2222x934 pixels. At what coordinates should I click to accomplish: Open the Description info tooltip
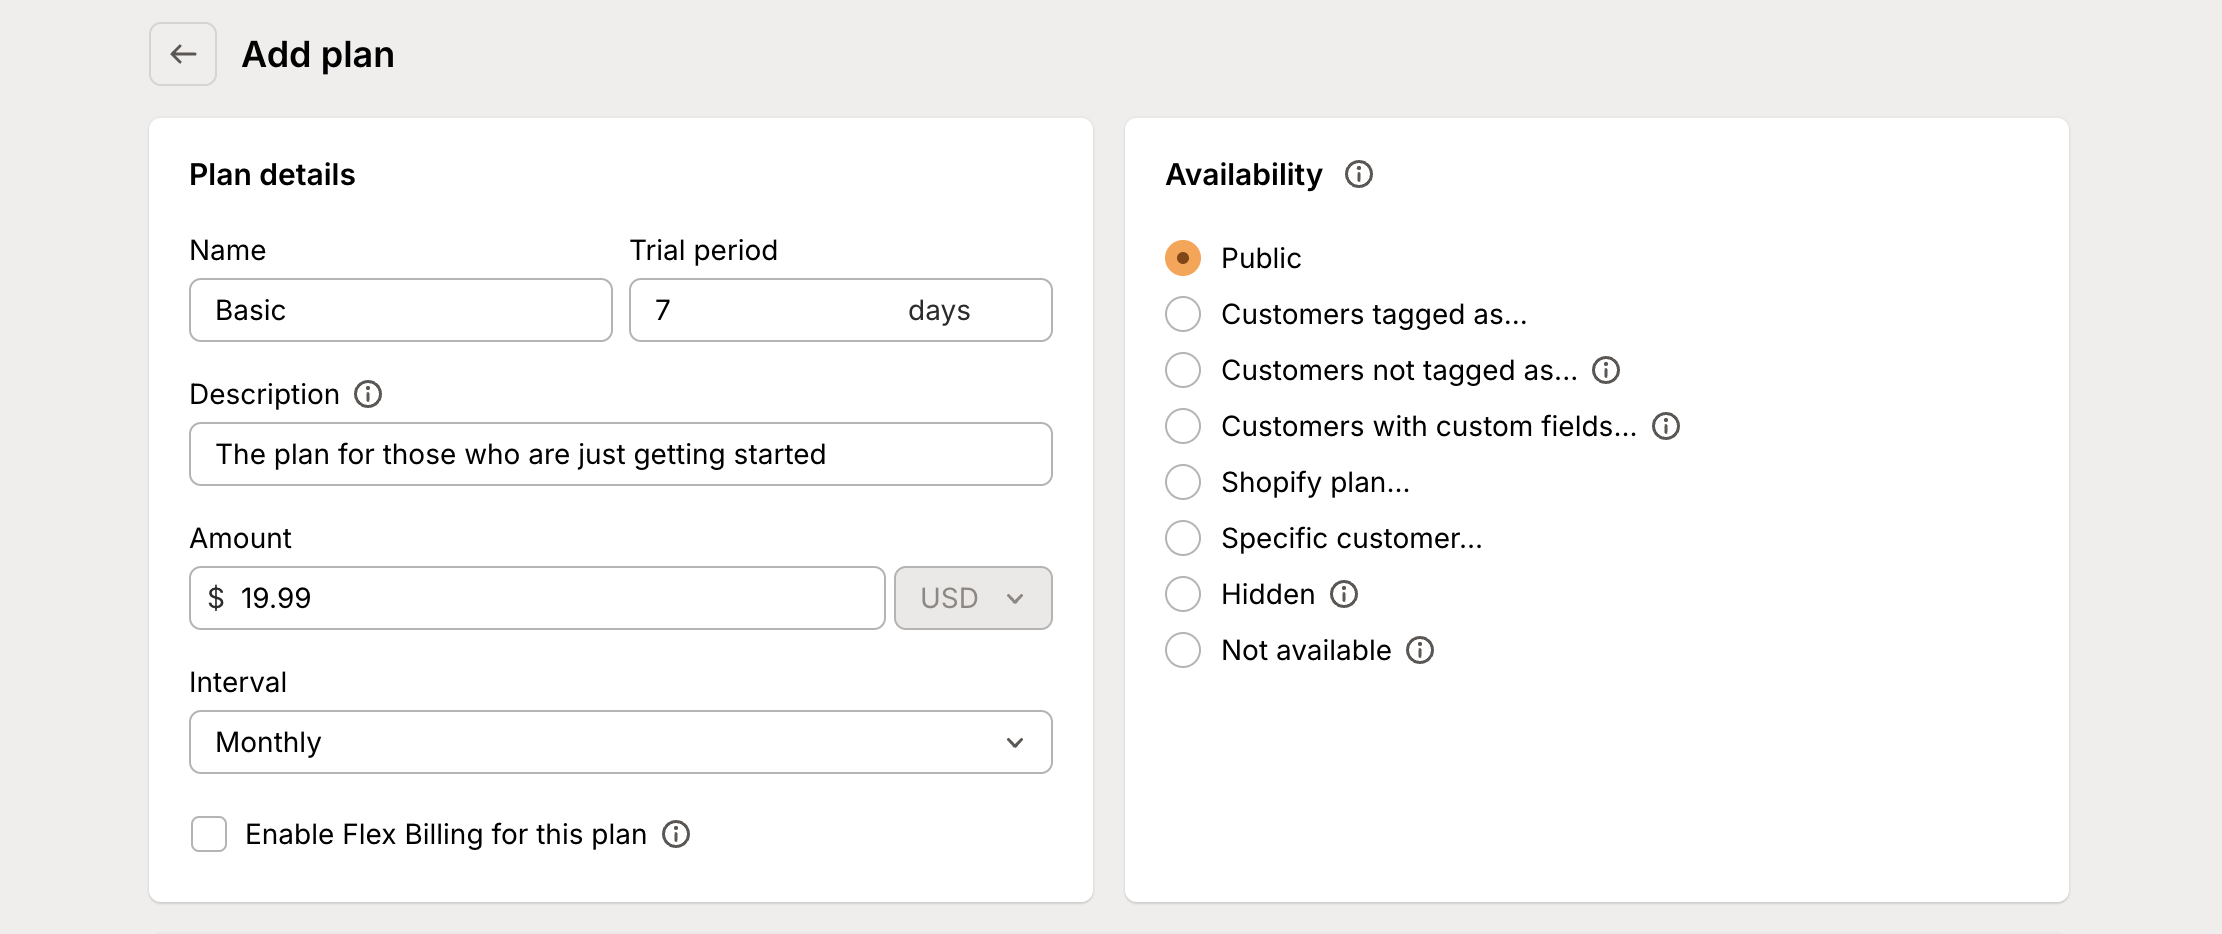pyautogui.click(x=368, y=394)
